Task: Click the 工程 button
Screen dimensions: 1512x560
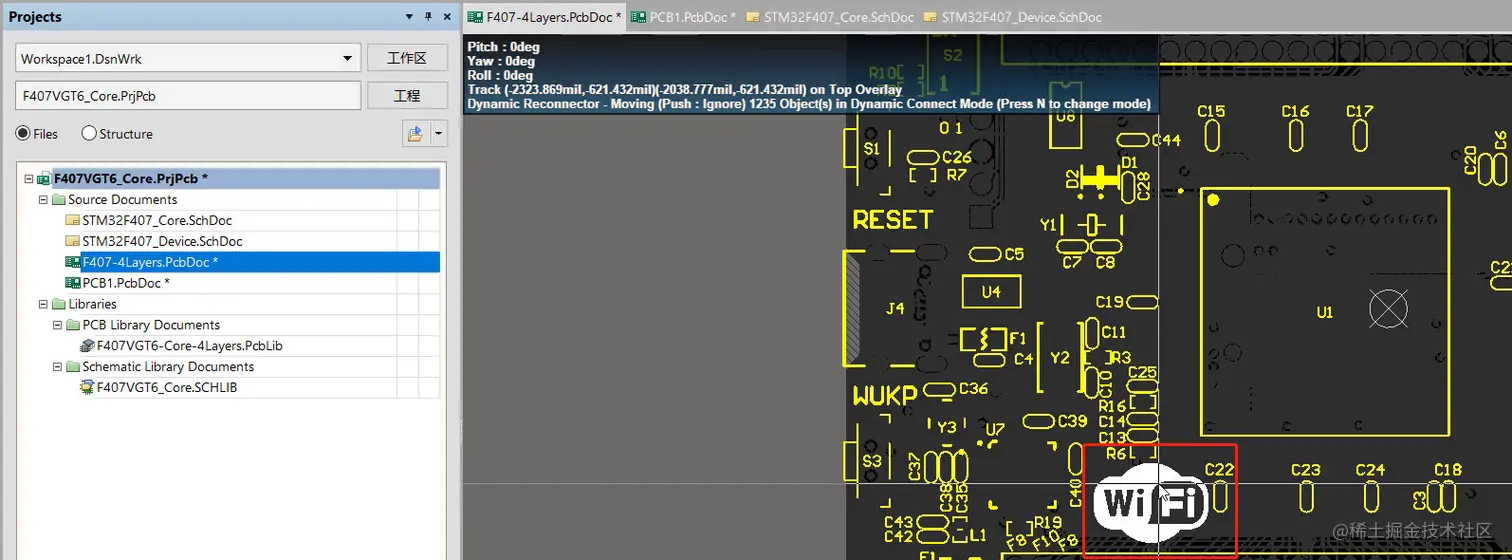Action: 407,96
